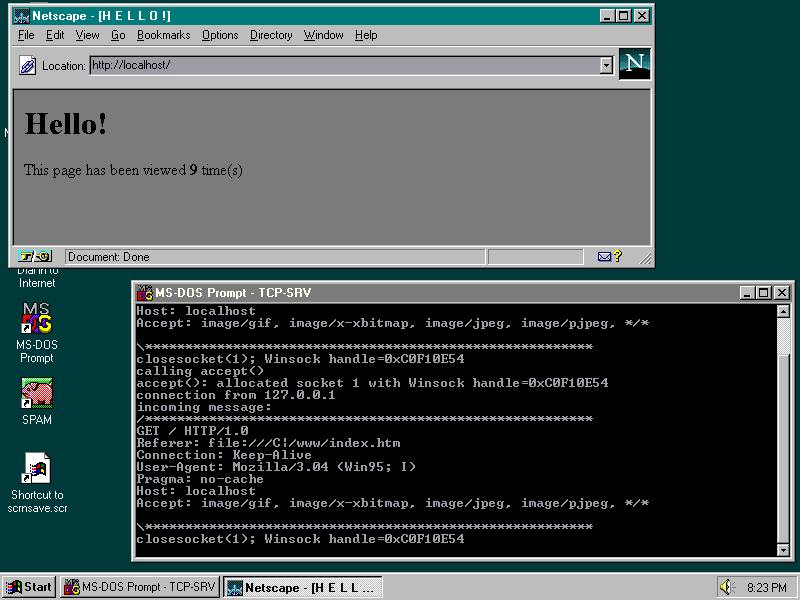Image resolution: width=800 pixels, height=600 pixels.
Task: Click the MS-DOS Prompt window title icon
Action: 145,293
